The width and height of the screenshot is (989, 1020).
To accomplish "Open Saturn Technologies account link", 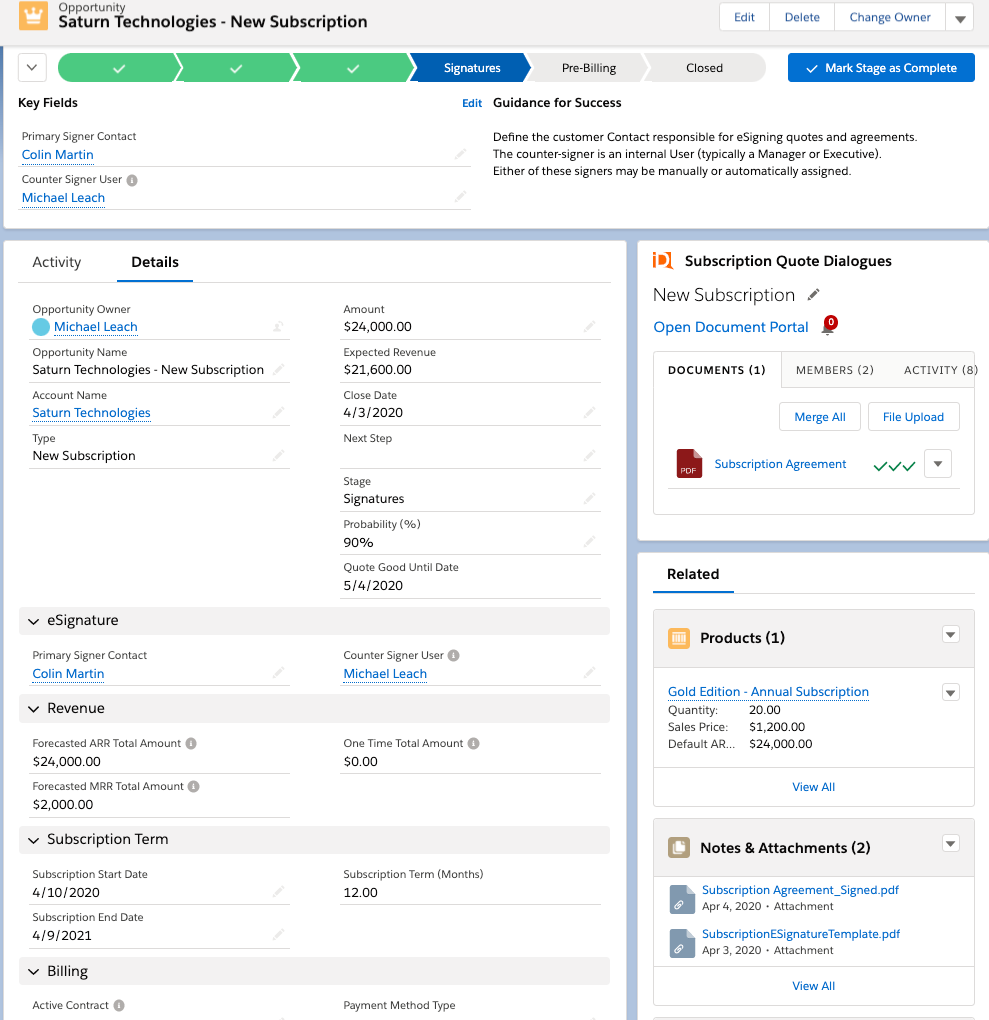I will 91,413.
